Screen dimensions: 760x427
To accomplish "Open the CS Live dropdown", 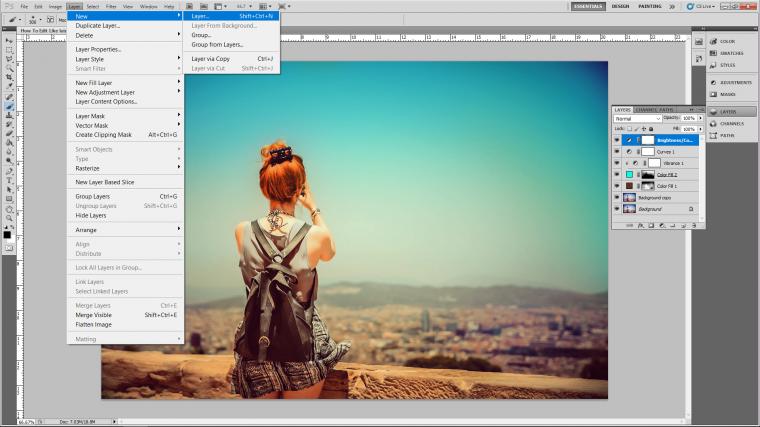I will pos(701,6).
